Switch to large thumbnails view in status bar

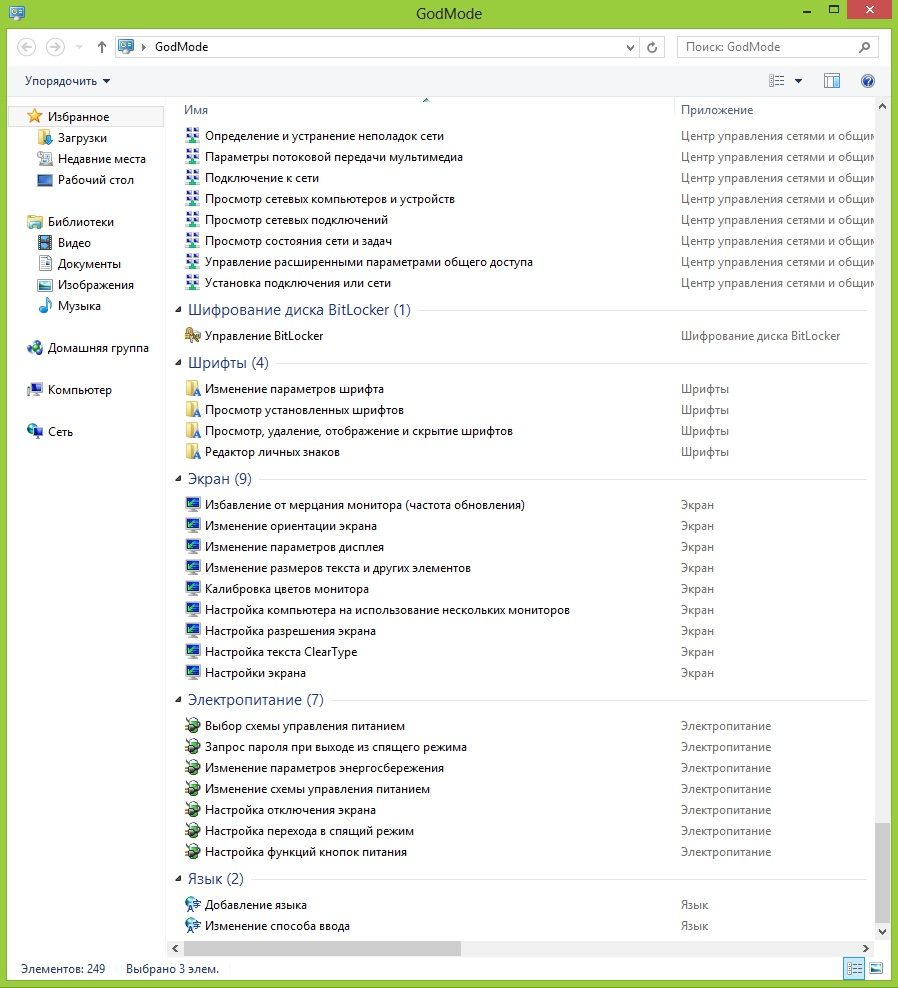876,968
